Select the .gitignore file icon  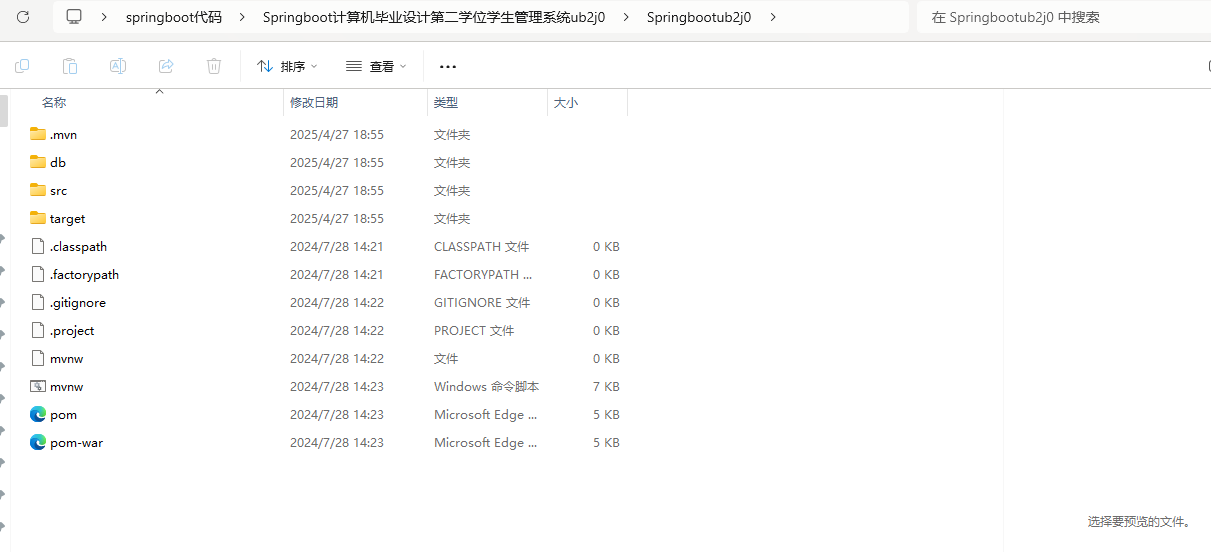(38, 302)
